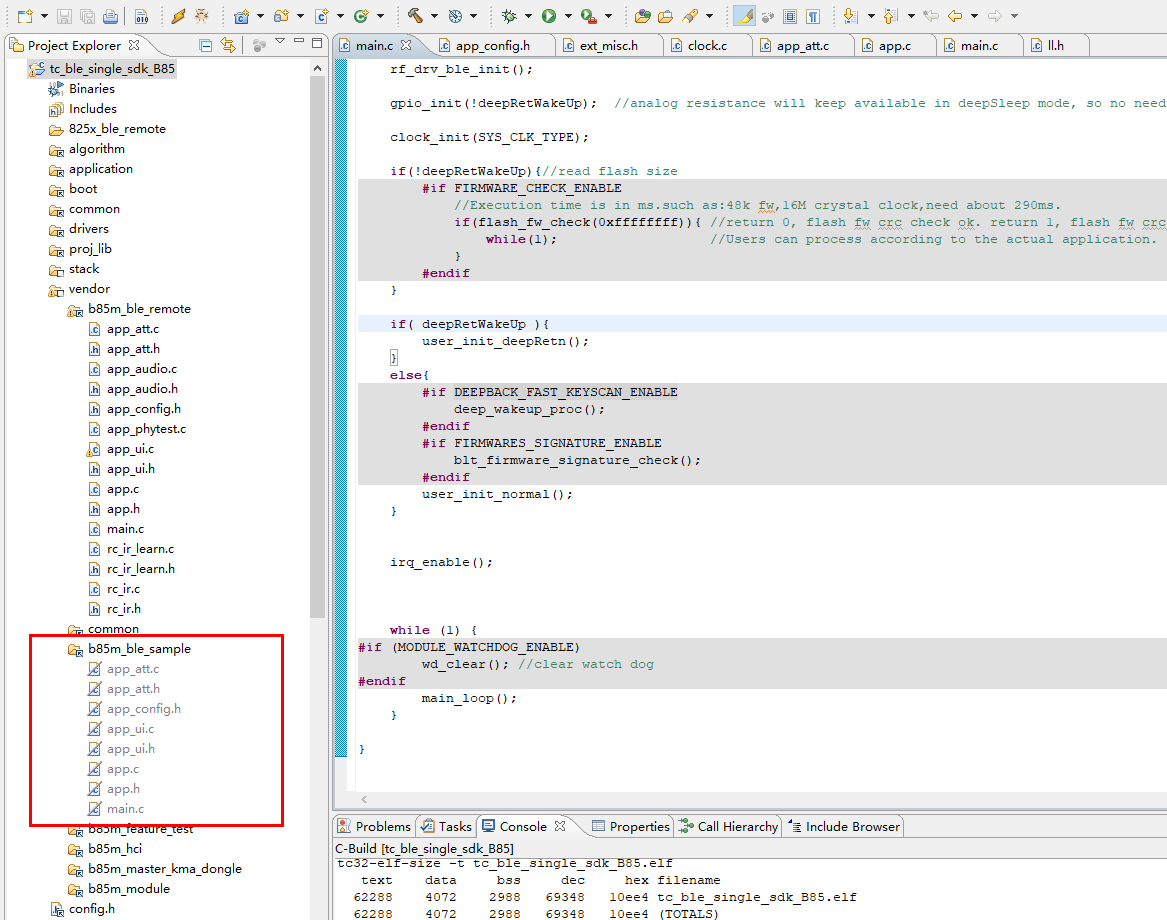
Task: Toggle Link with Editor in Project Explorer
Action: [x=228, y=45]
